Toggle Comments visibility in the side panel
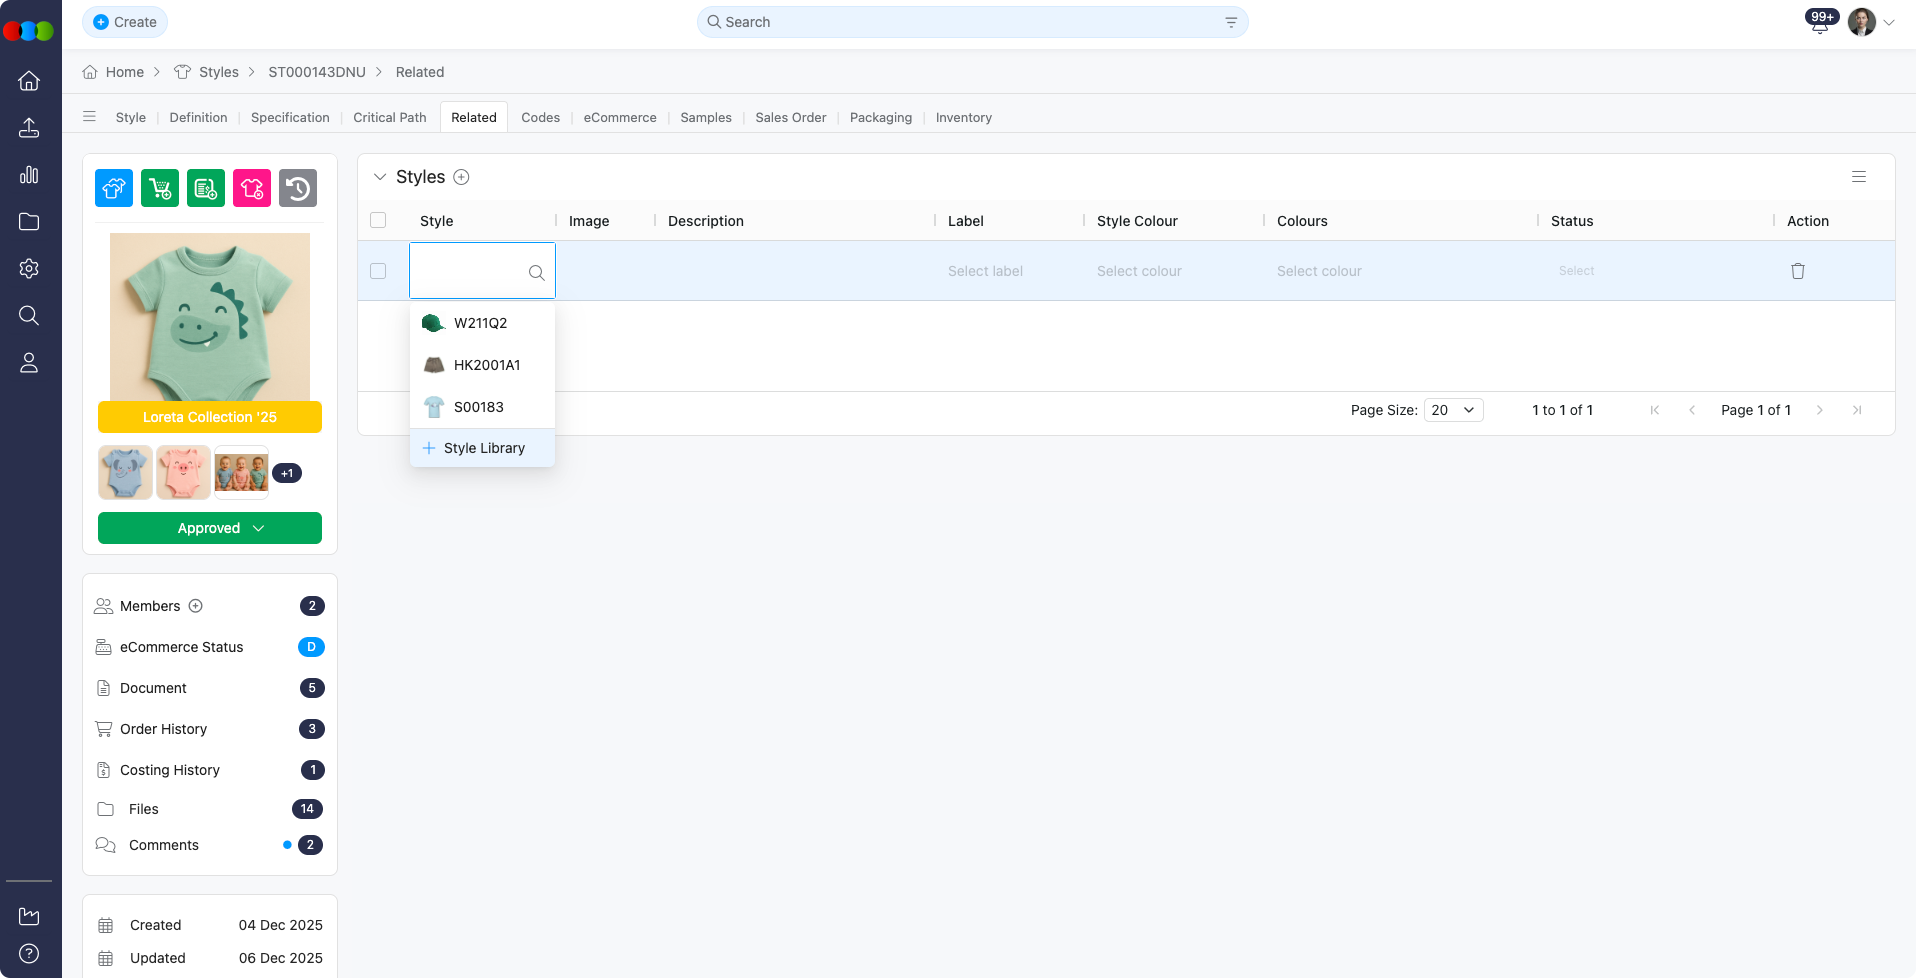Screen dimensions: 1916x978 tap(163, 845)
